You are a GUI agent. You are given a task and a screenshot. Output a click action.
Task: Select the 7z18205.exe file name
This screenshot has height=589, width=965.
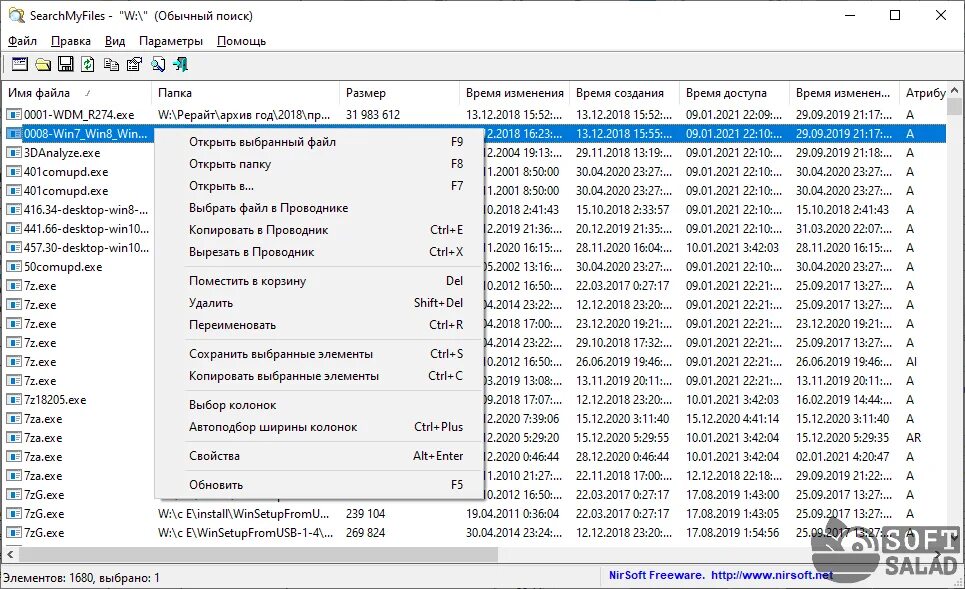[x=55, y=400]
